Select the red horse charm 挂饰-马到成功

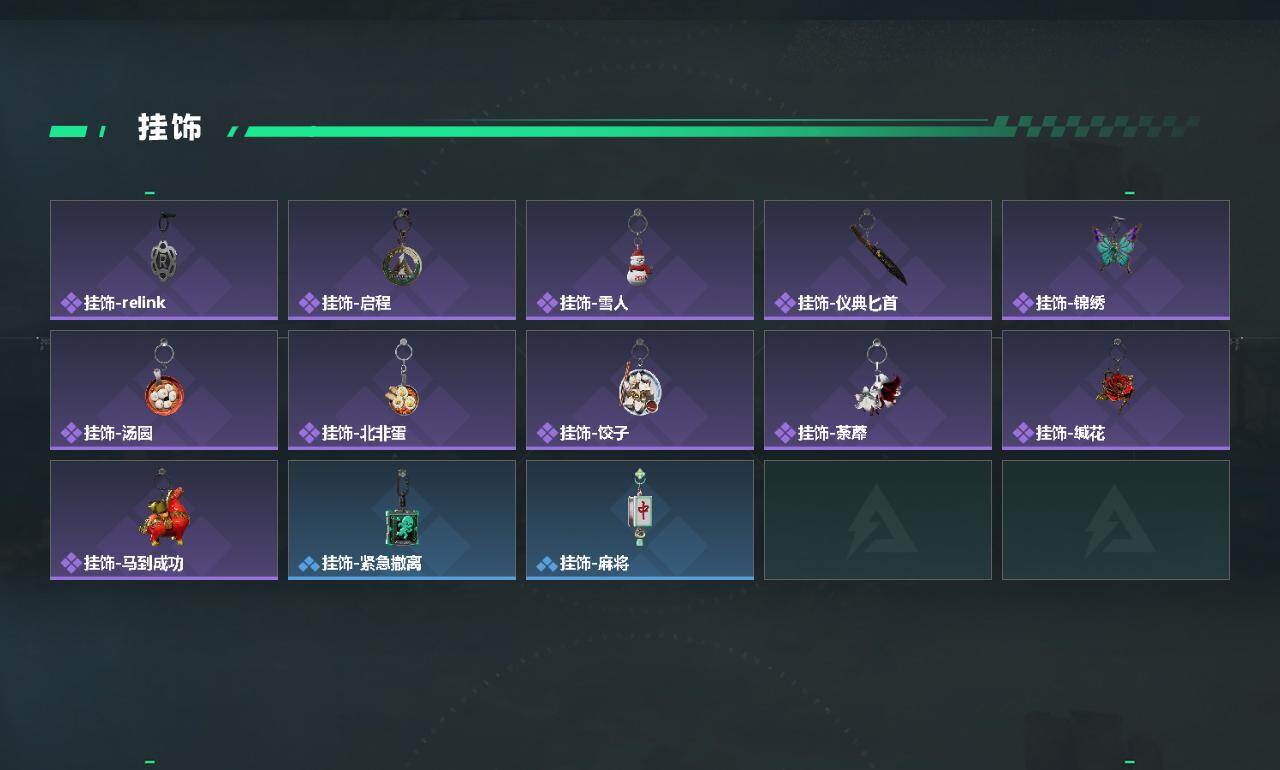(163, 508)
